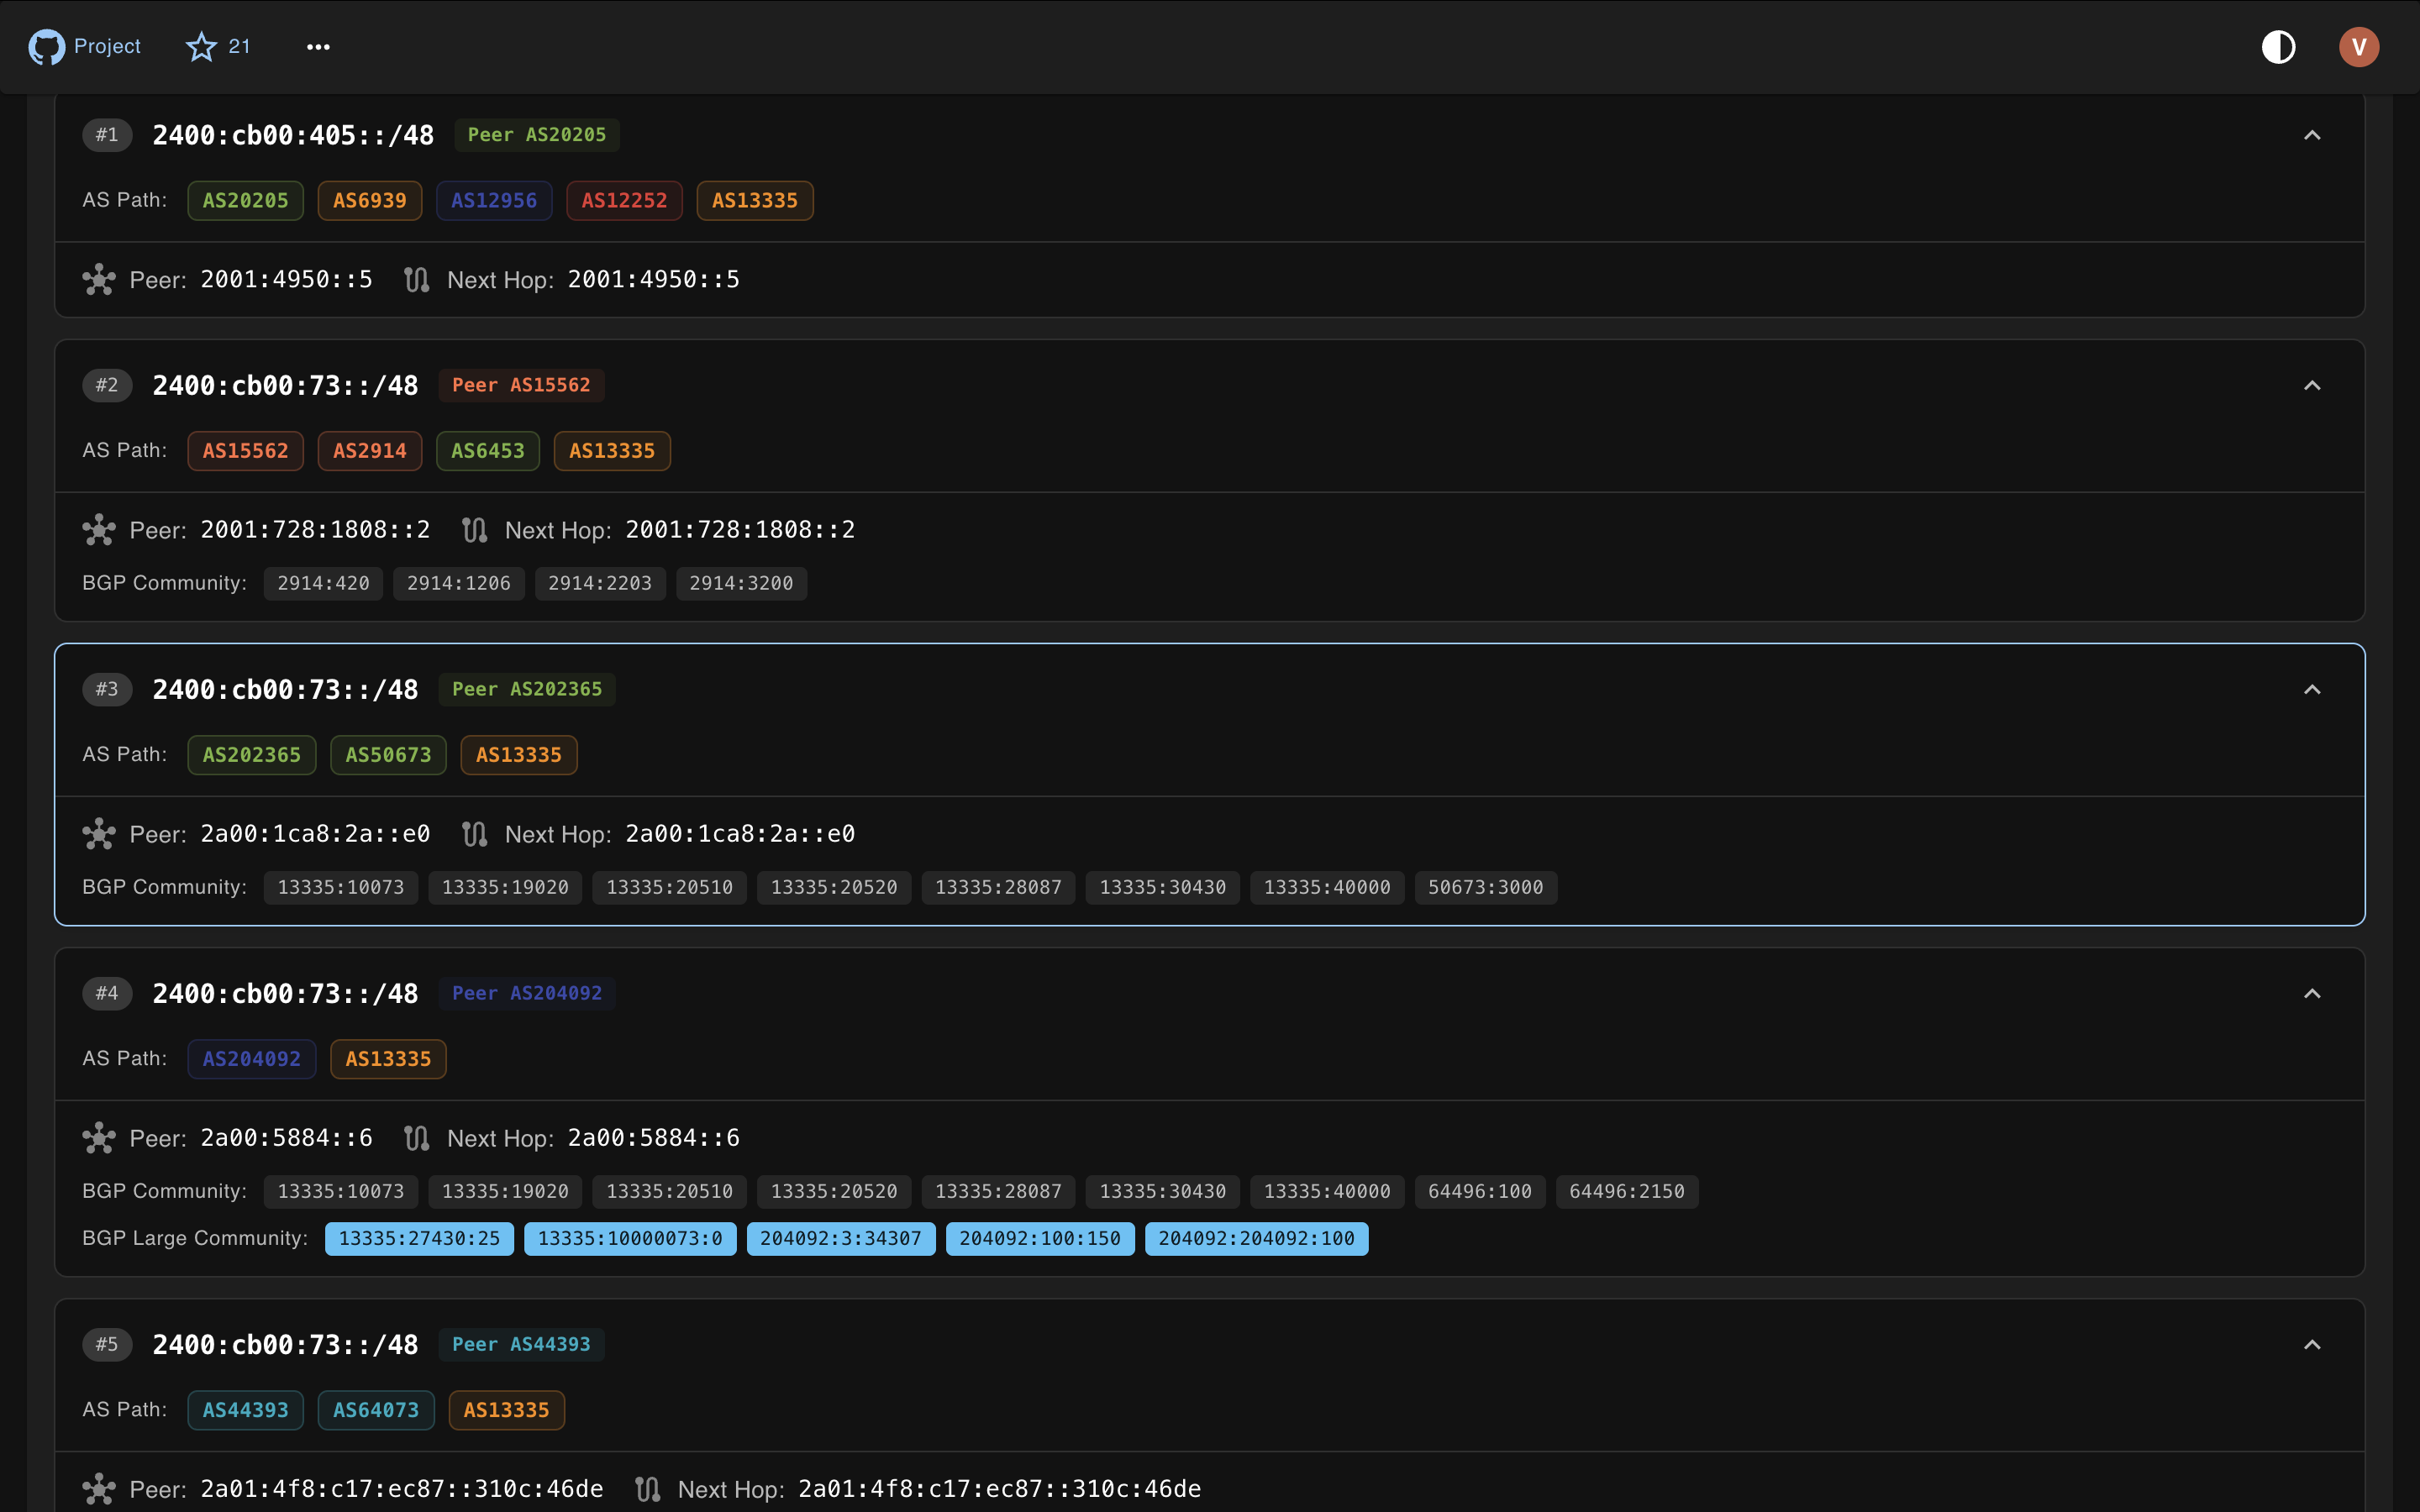Click the Peer AS20205 badge
The width and height of the screenshot is (2420, 1512).
537,135
